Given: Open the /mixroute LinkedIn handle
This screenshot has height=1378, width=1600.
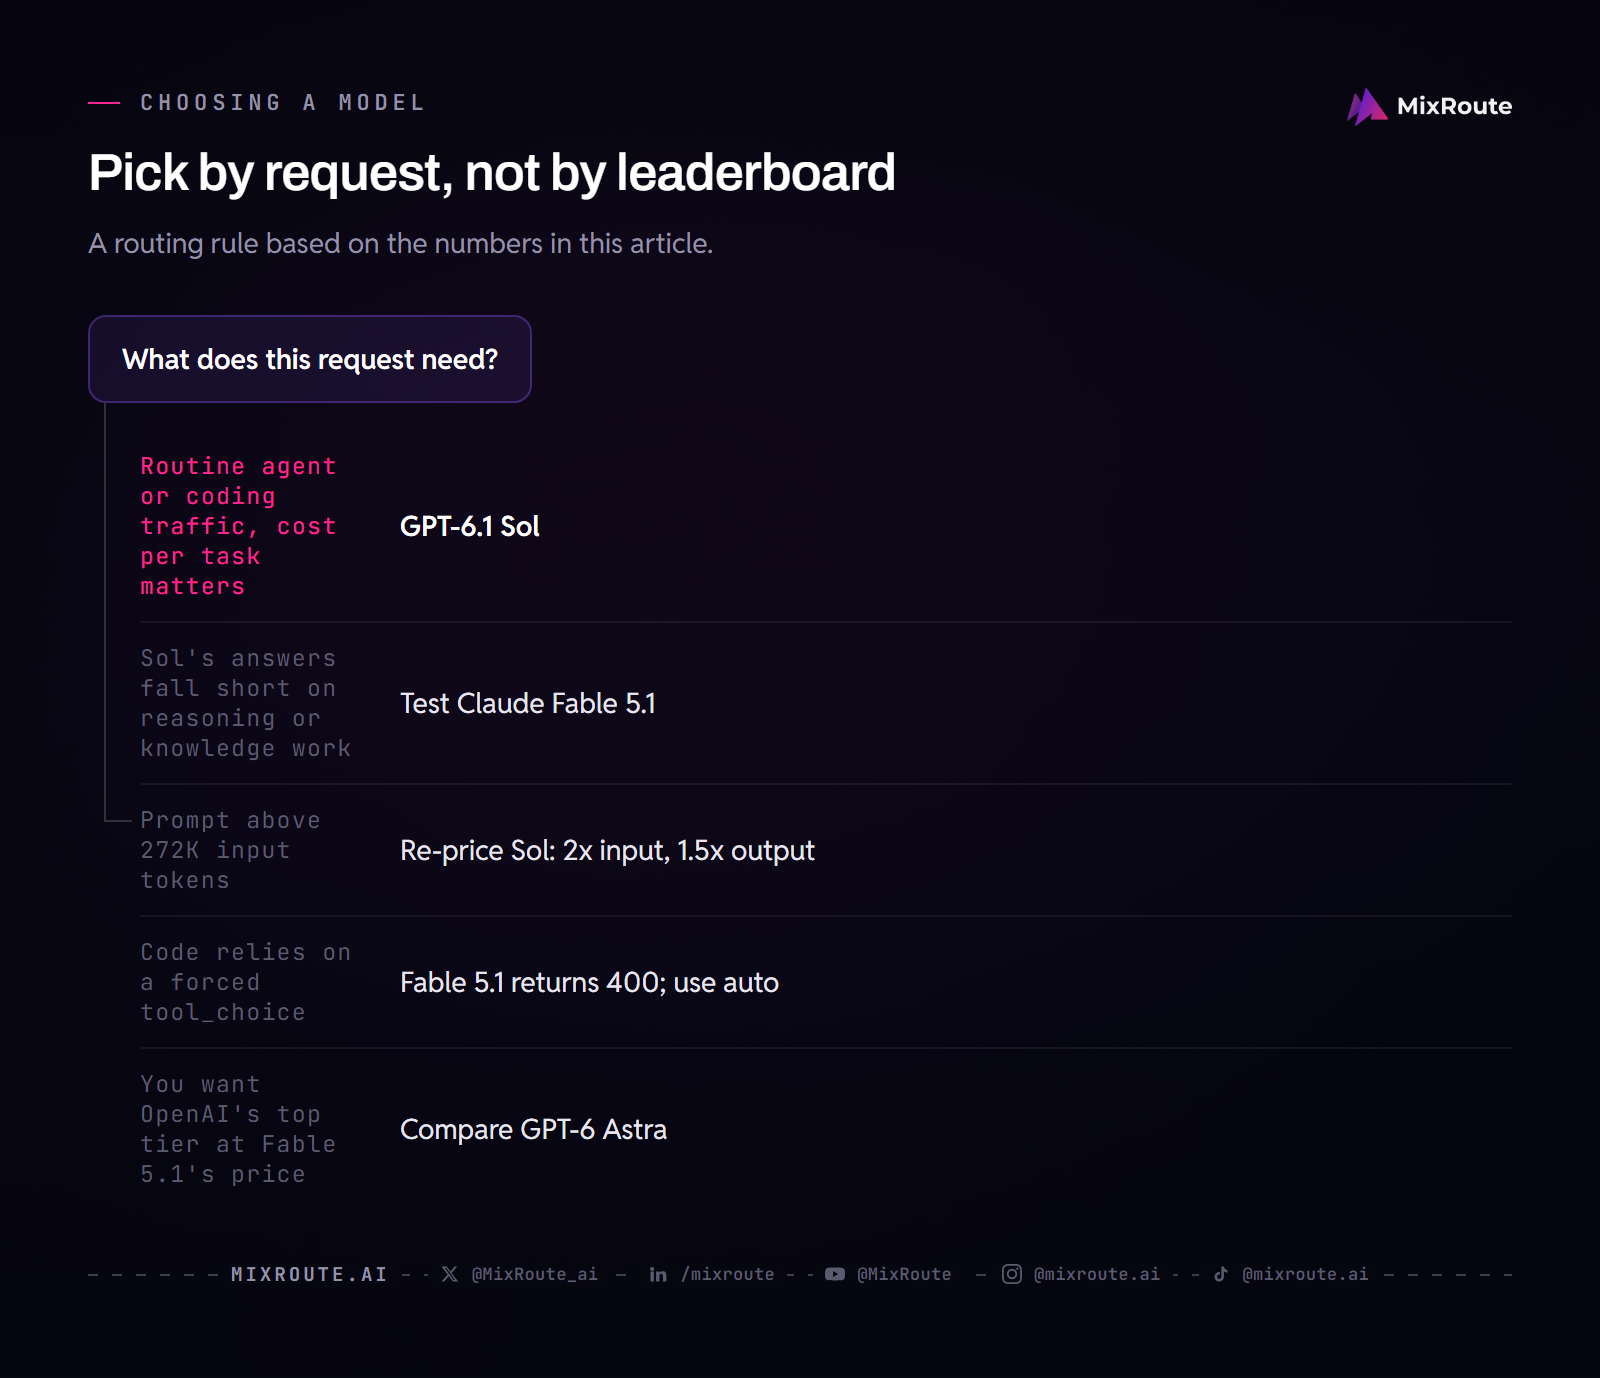Looking at the screenshot, I should tap(728, 1274).
